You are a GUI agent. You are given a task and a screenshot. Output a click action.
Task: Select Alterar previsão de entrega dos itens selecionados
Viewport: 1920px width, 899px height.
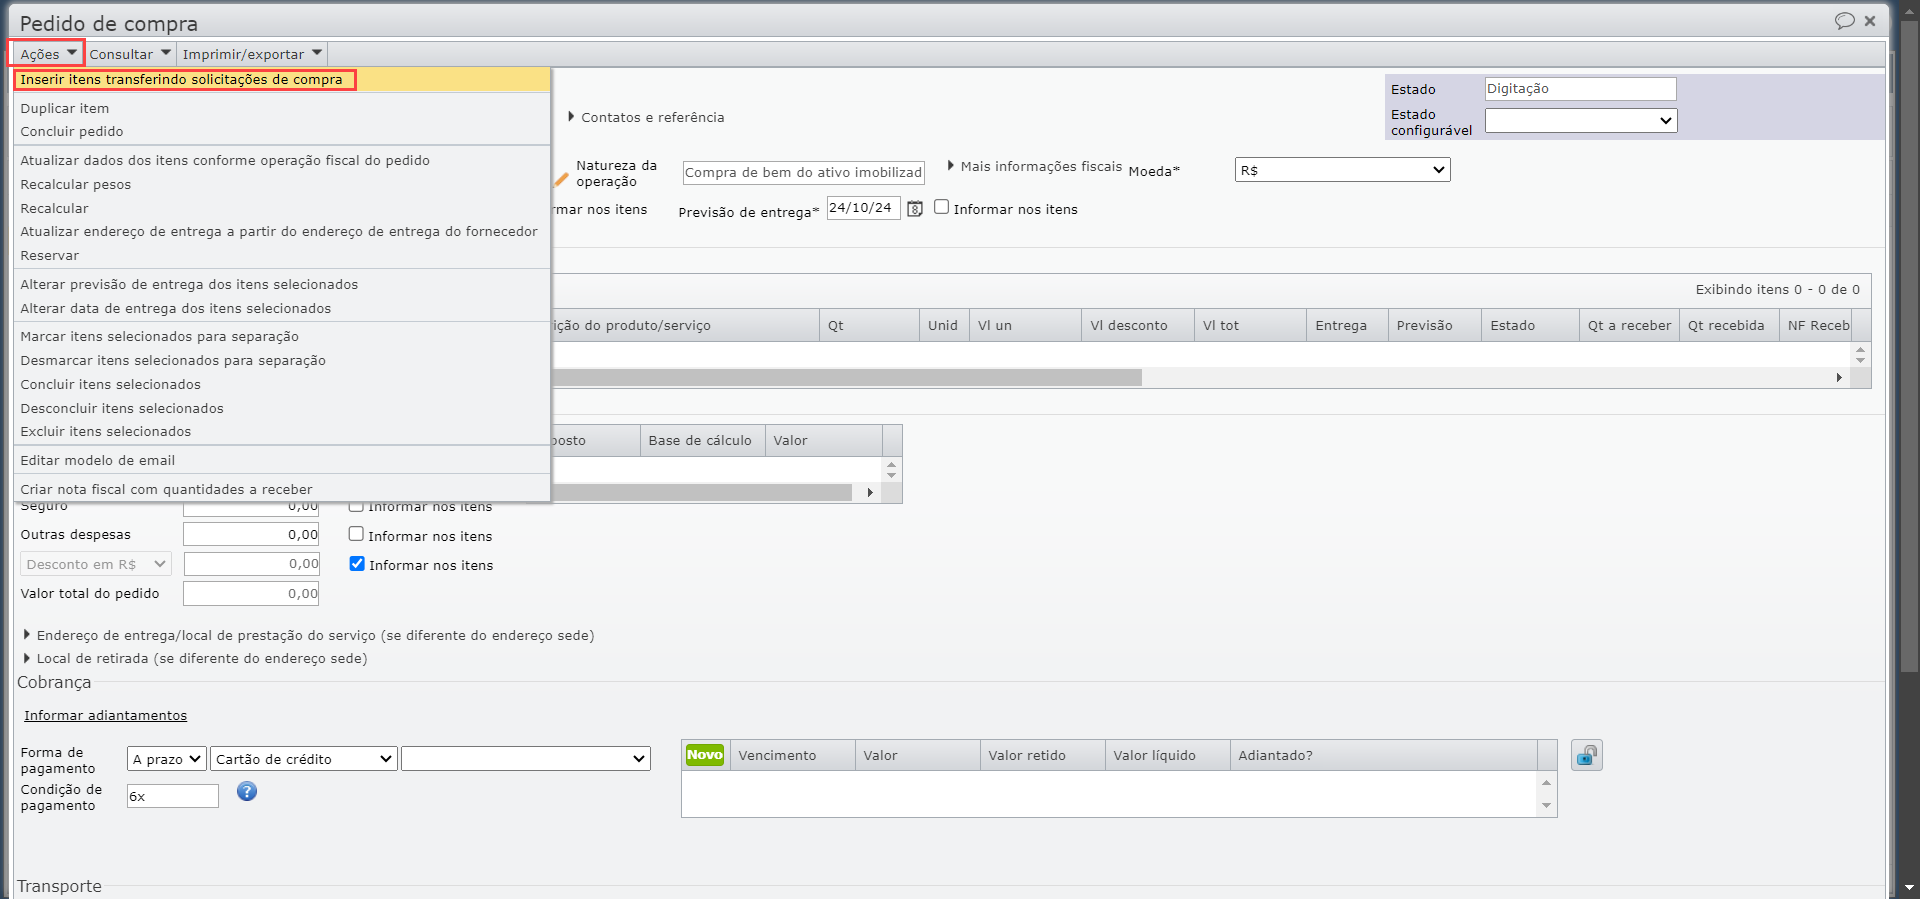pyautogui.click(x=282, y=285)
